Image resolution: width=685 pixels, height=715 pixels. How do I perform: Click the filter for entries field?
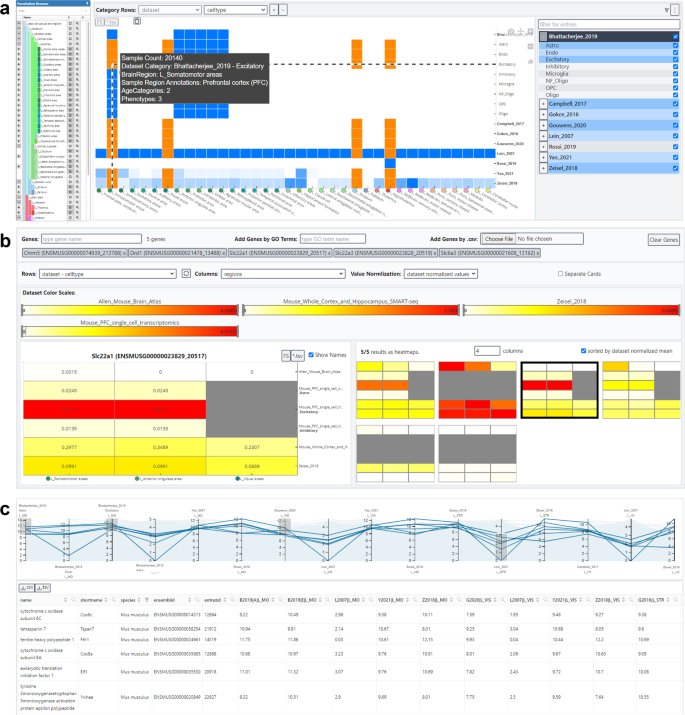click(609, 24)
